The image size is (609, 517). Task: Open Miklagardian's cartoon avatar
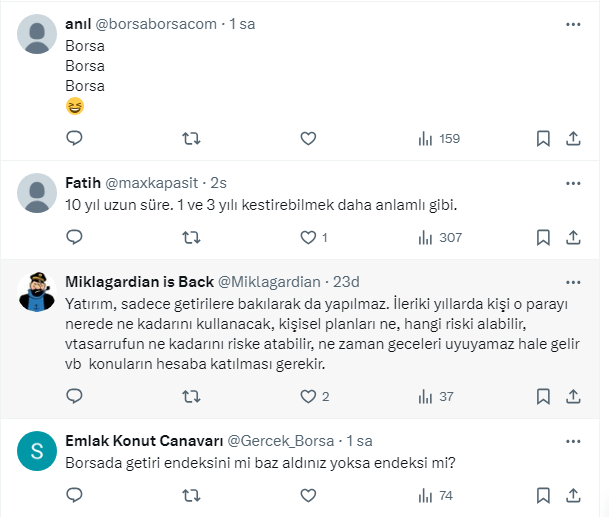pyautogui.click(x=39, y=292)
